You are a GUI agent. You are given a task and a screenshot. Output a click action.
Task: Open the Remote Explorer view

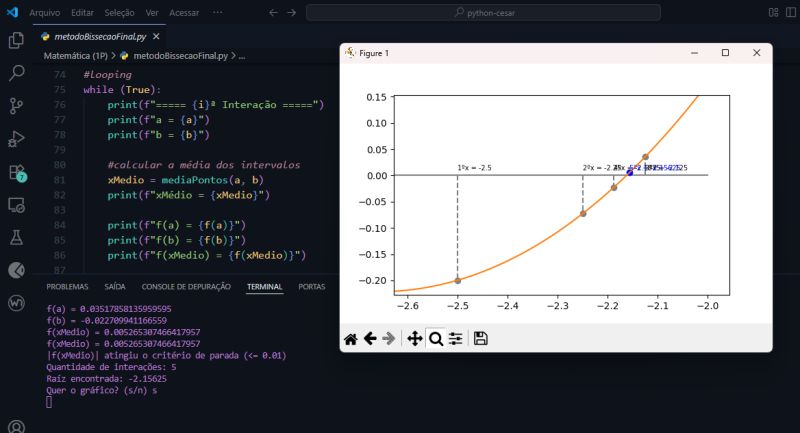(16, 205)
